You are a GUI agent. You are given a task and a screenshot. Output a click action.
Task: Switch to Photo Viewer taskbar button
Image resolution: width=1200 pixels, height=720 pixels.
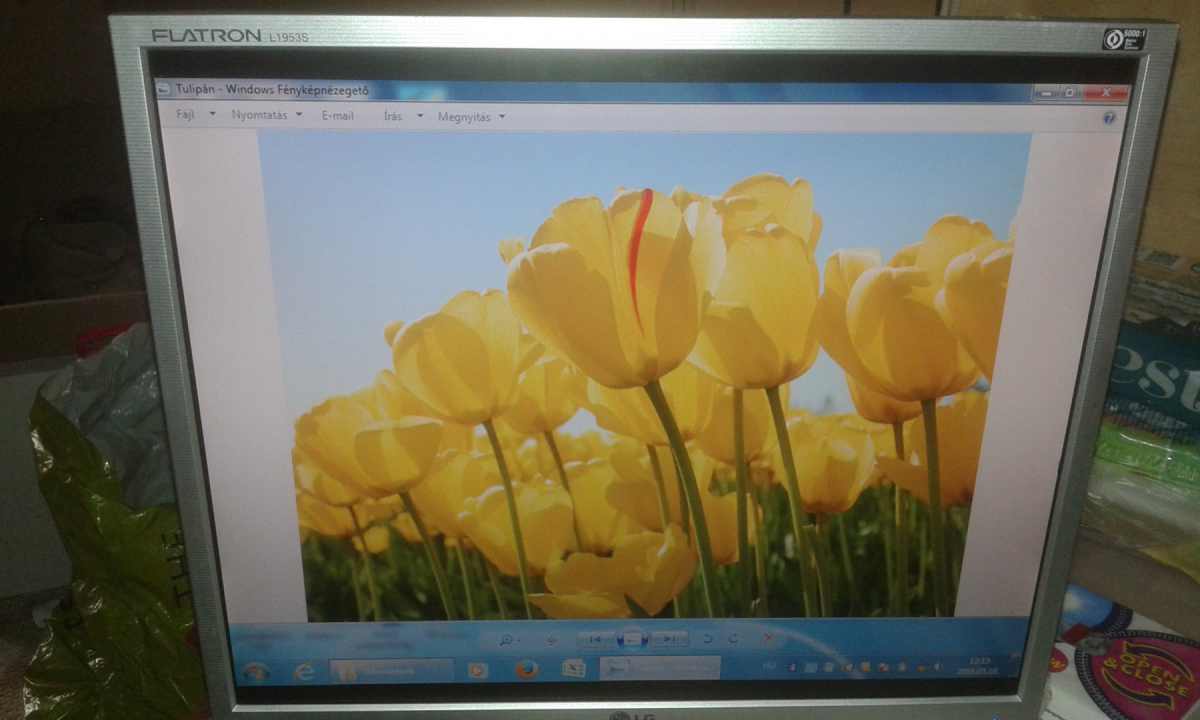coord(660,667)
